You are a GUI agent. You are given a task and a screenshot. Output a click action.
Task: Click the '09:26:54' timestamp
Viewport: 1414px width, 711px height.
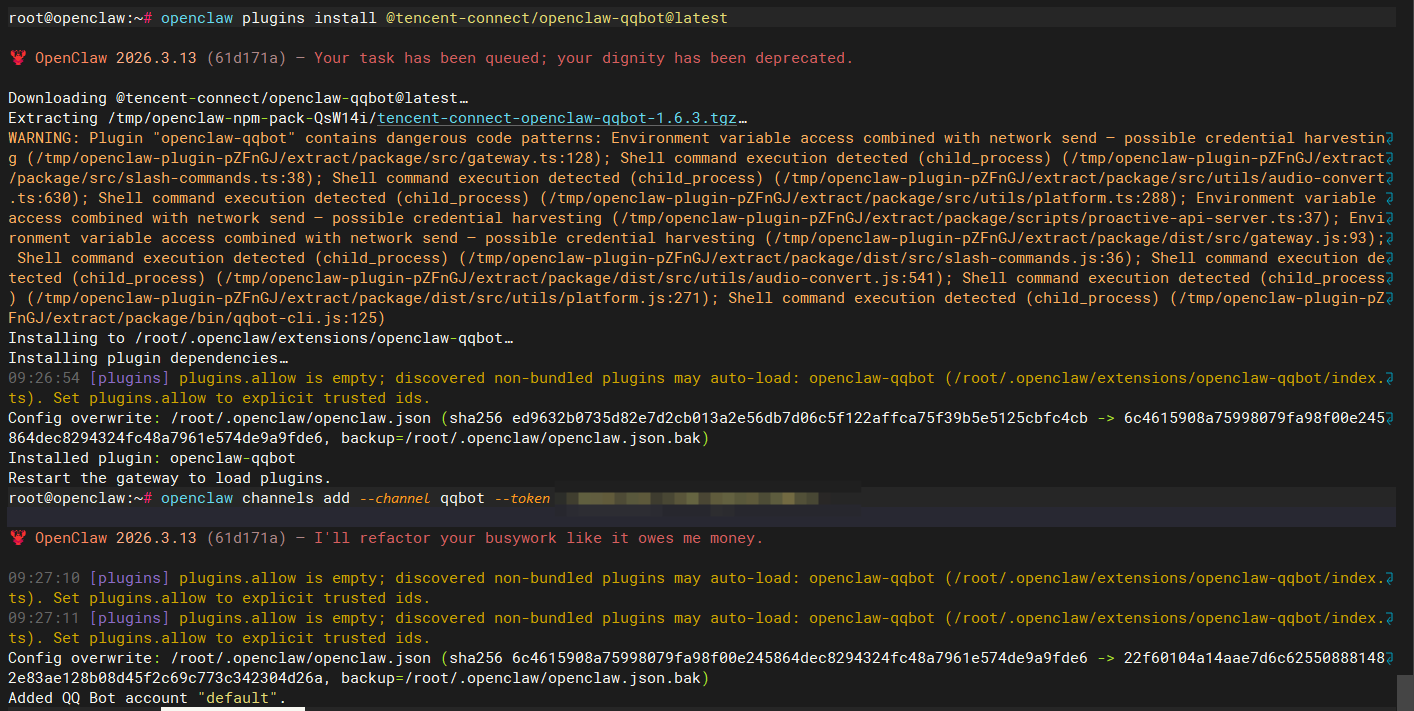[x=44, y=378]
